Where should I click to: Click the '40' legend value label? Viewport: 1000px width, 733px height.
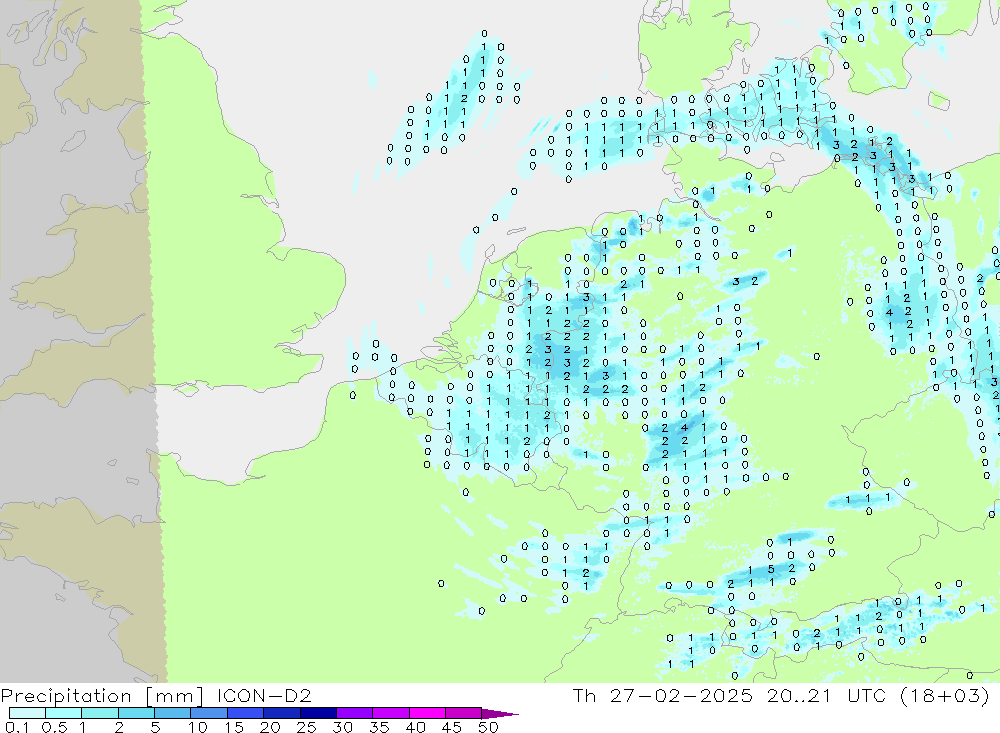coord(415,727)
